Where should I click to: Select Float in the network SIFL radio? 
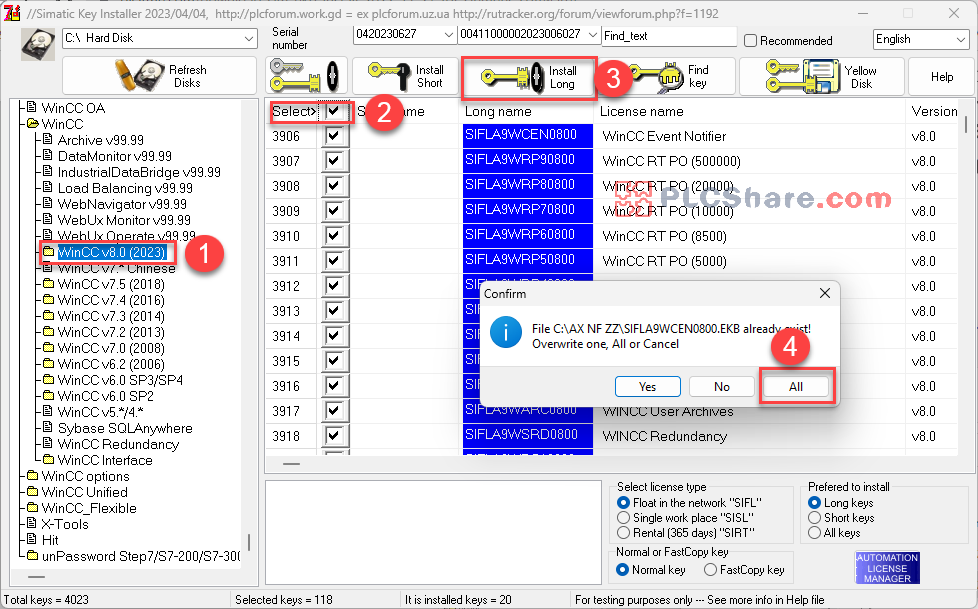pos(623,502)
